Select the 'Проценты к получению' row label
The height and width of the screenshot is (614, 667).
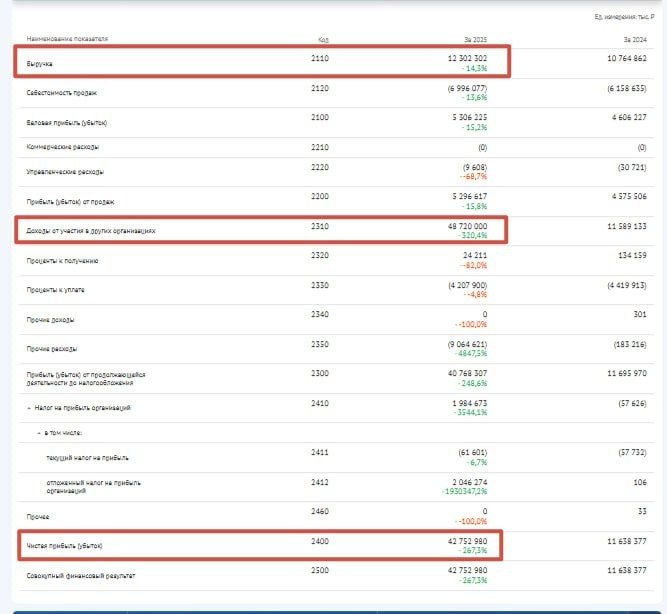[x=63, y=261]
